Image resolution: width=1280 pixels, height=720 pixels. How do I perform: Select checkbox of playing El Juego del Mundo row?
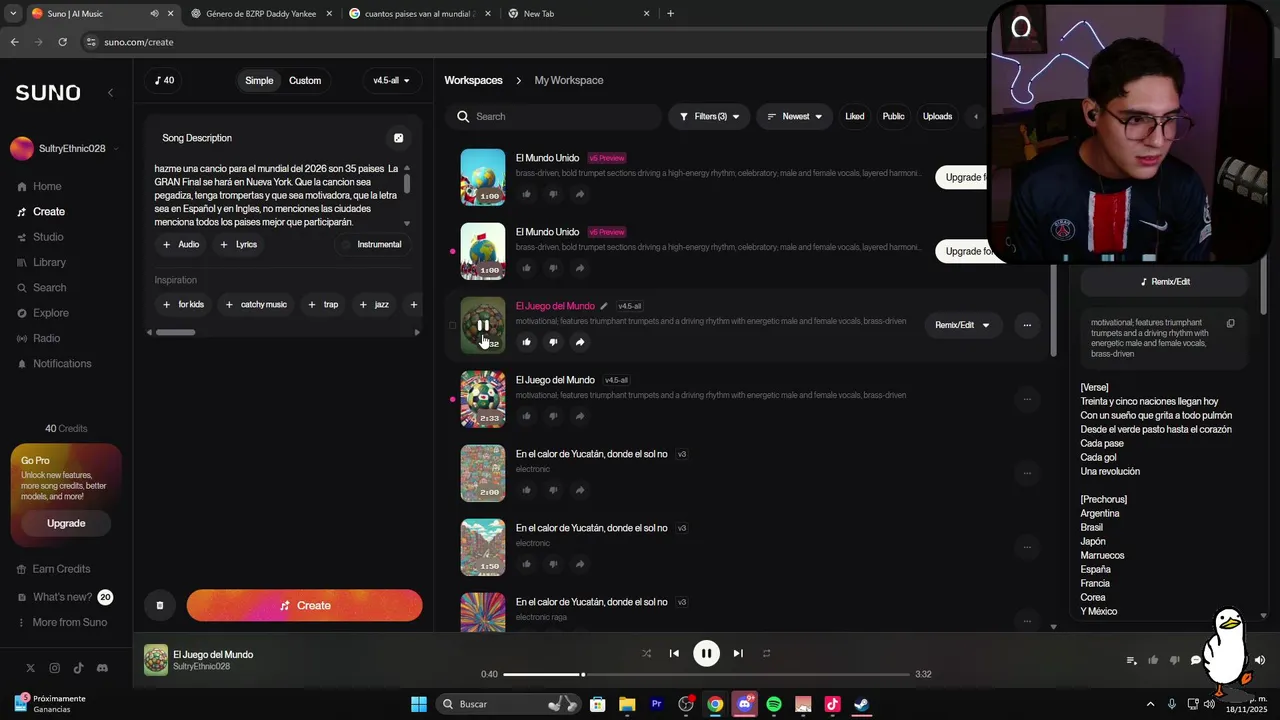[452, 325]
